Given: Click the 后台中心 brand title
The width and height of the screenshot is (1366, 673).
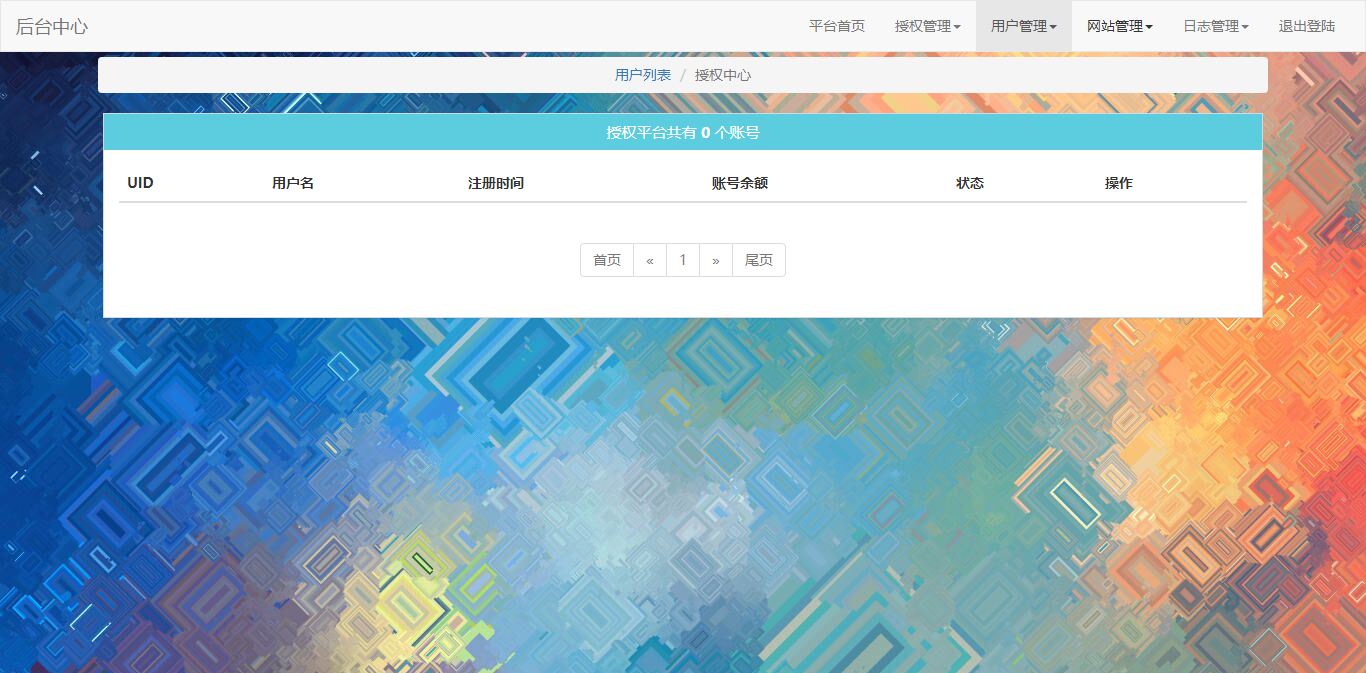Looking at the screenshot, I should [52, 26].
